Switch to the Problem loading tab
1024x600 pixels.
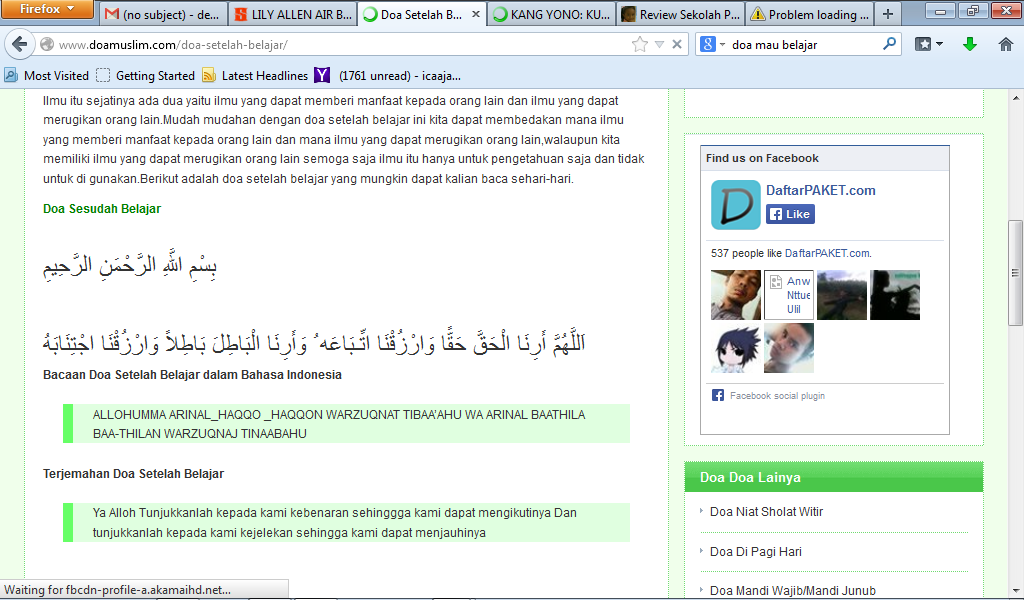point(810,14)
